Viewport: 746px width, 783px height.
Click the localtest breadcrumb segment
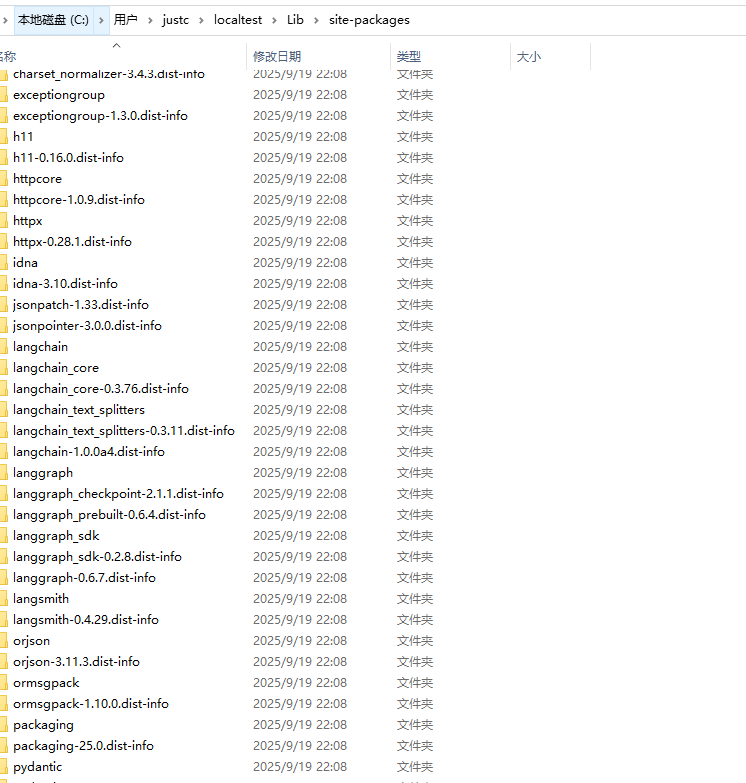click(x=238, y=20)
